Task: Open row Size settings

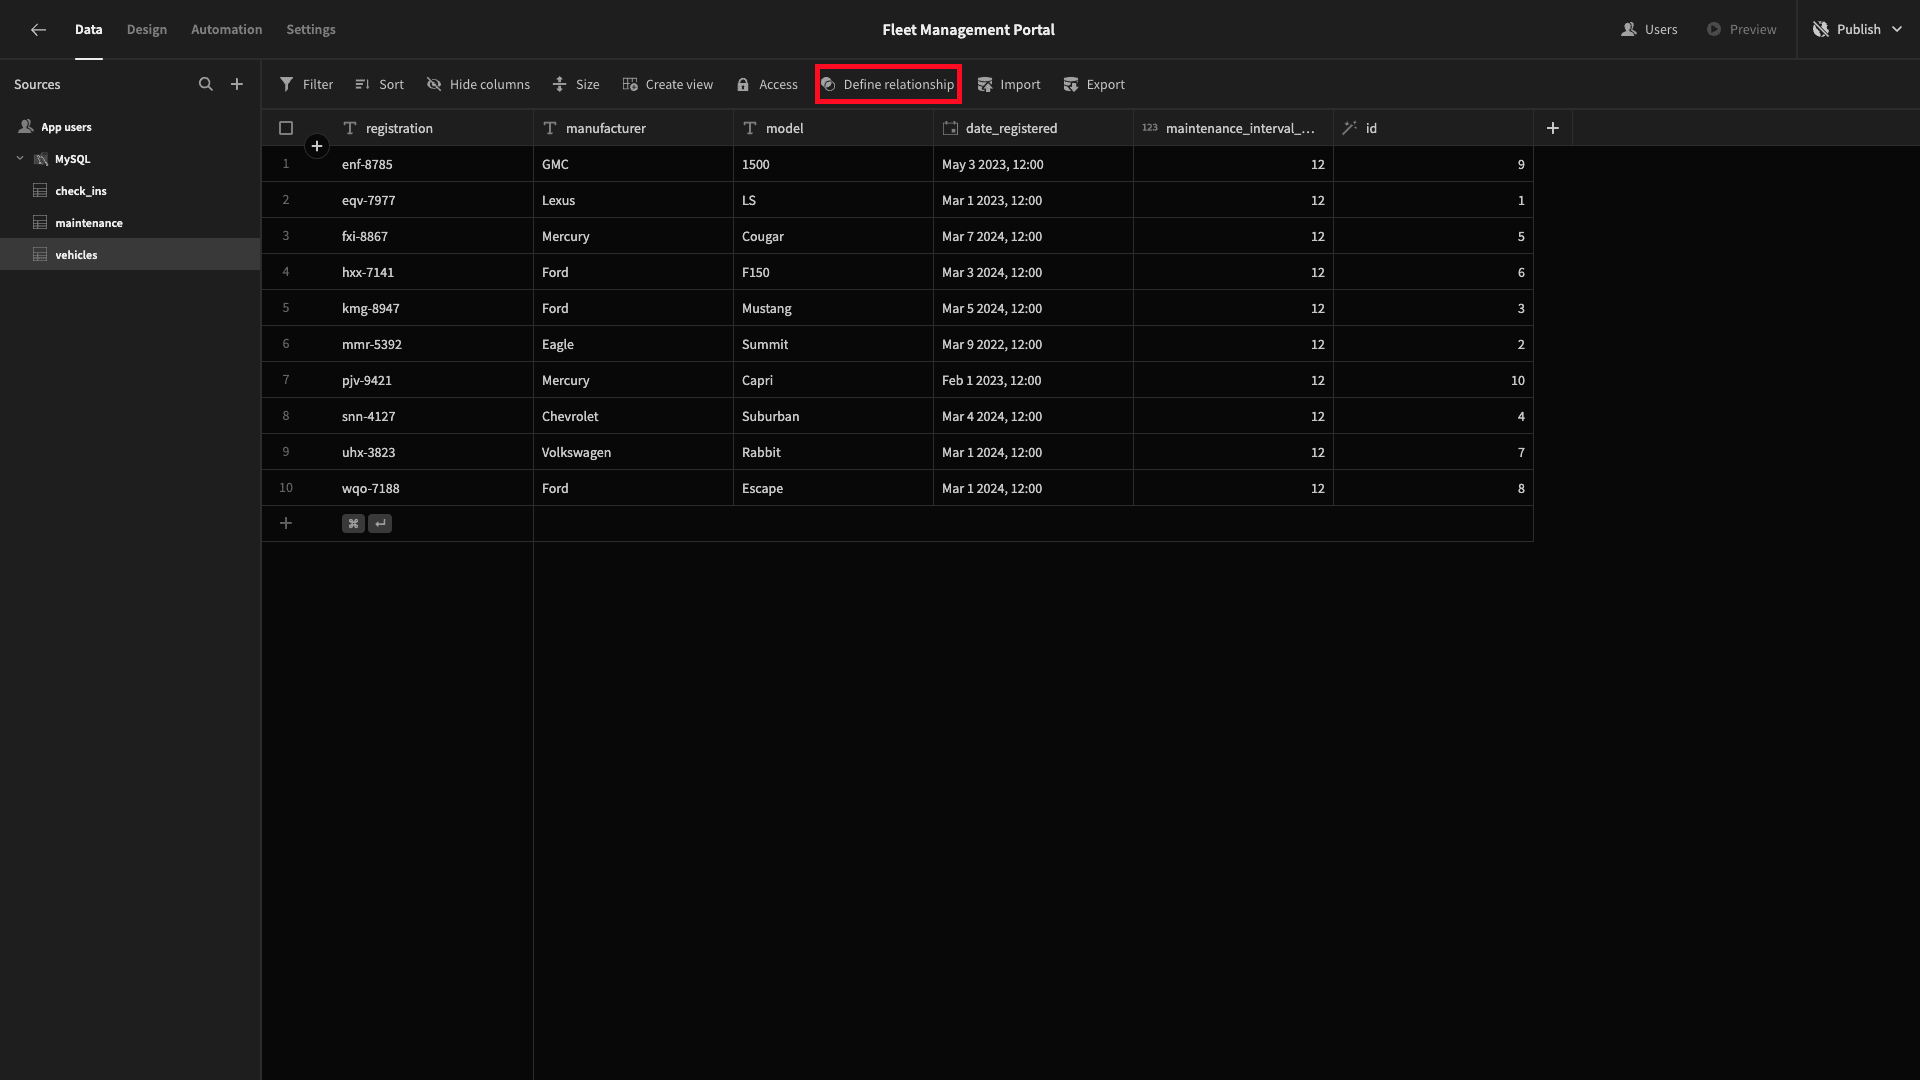Action: point(576,85)
